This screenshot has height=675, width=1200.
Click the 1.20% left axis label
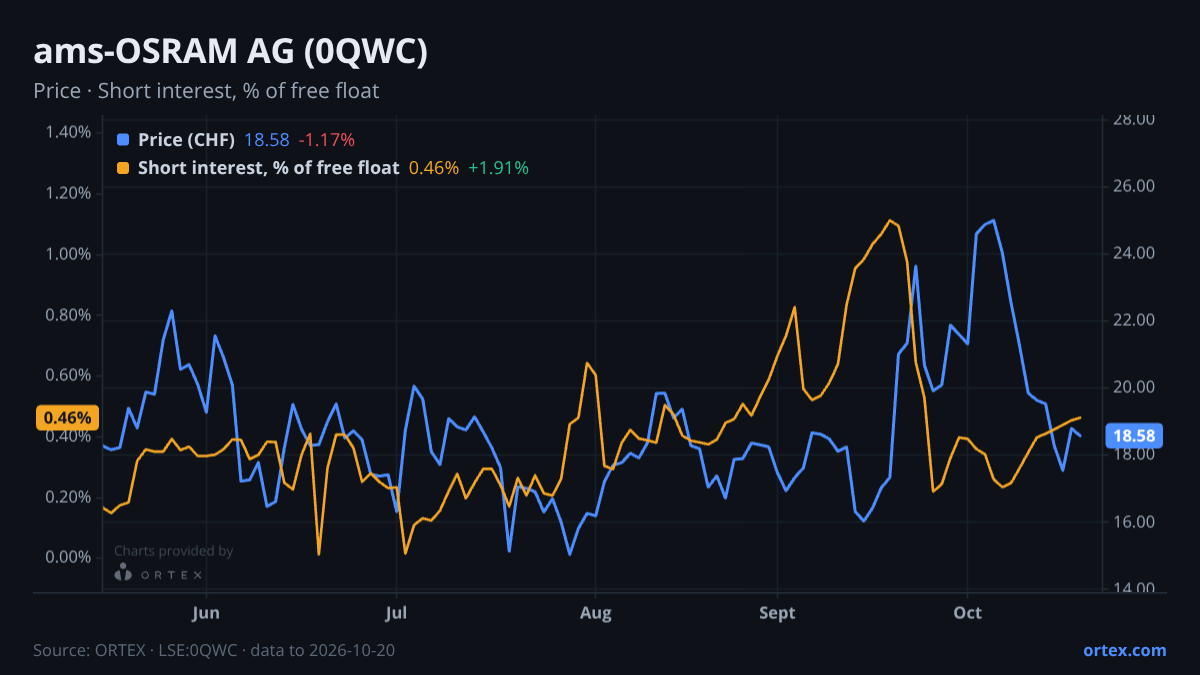67,193
